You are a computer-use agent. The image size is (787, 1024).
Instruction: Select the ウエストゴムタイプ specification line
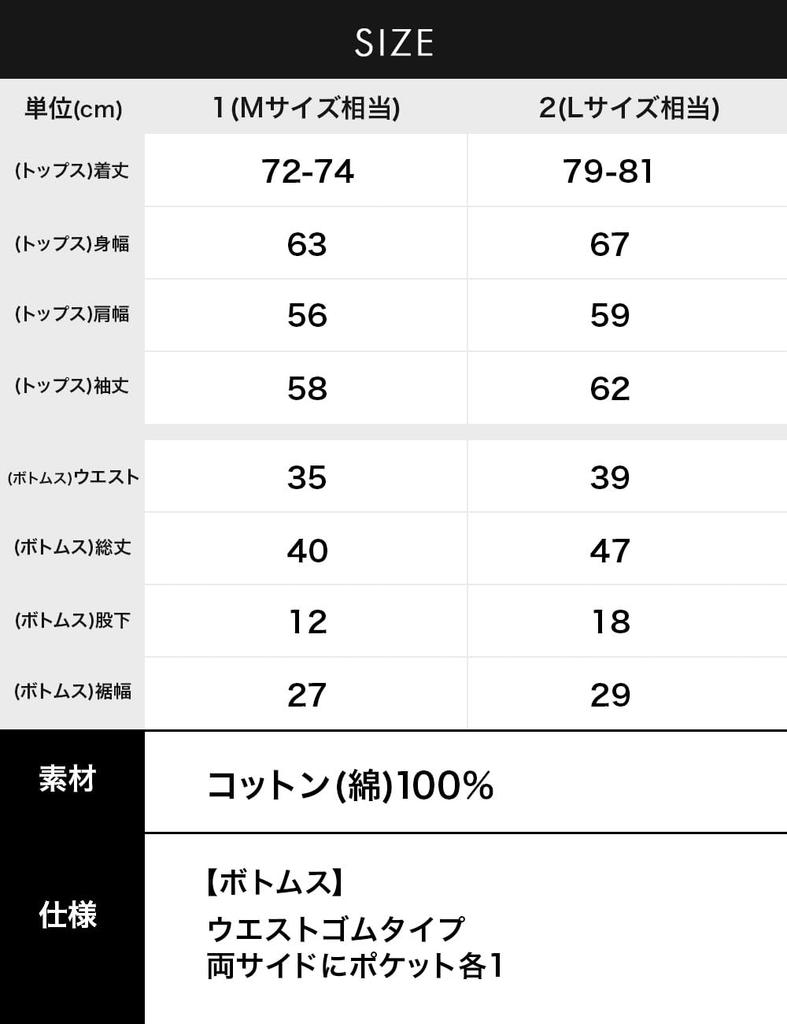point(336,930)
